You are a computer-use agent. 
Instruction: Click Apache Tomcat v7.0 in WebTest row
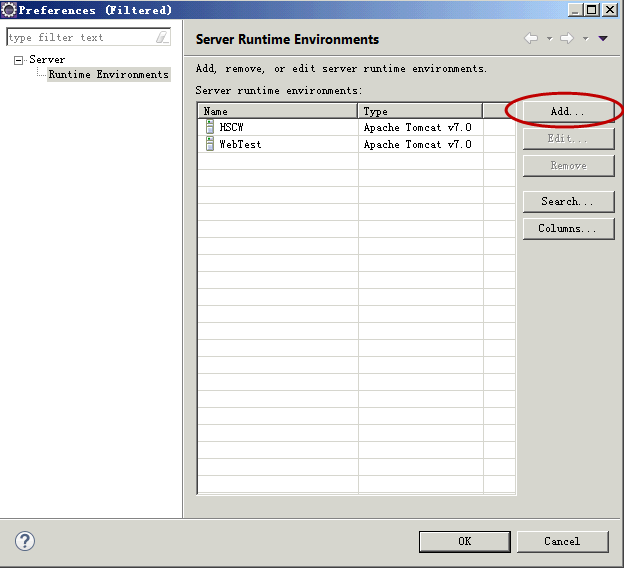click(x=417, y=144)
